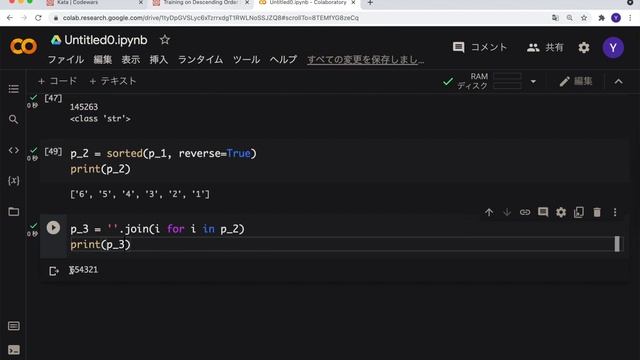Open the runtime connection dropdown arrow
This screenshot has width=640, height=360.
tap(533, 82)
